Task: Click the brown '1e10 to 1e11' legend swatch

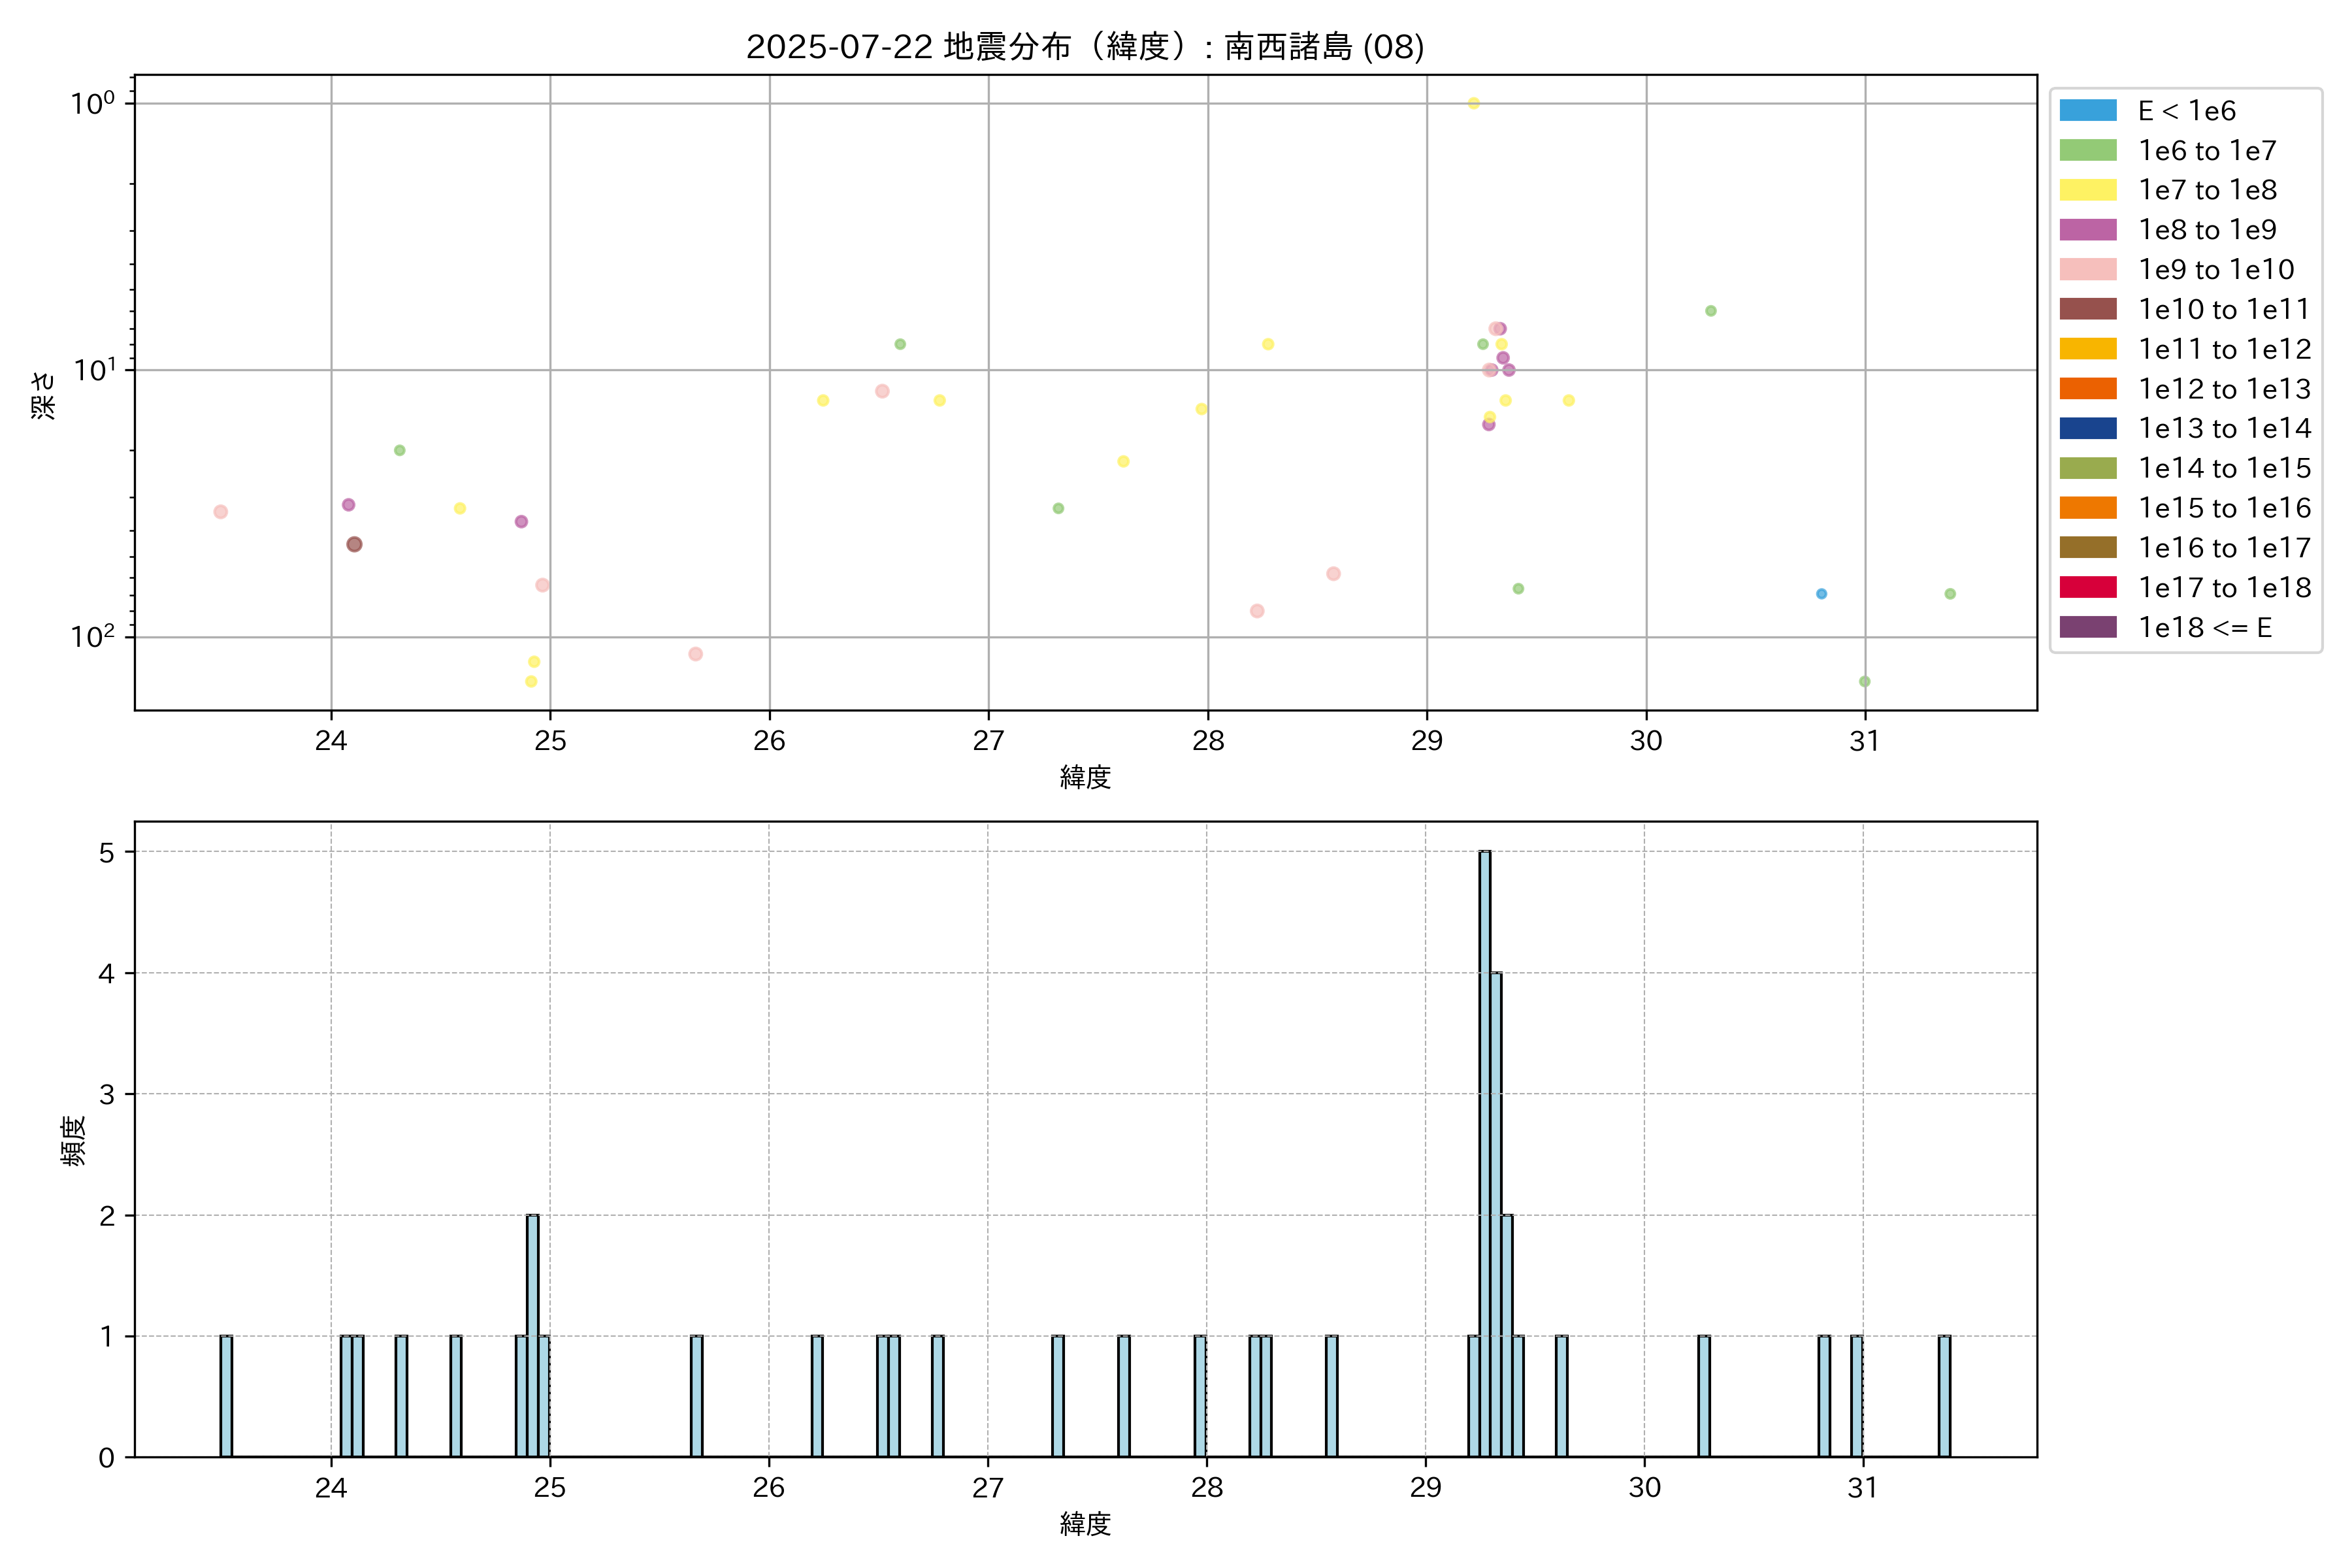Action: 2087,309
